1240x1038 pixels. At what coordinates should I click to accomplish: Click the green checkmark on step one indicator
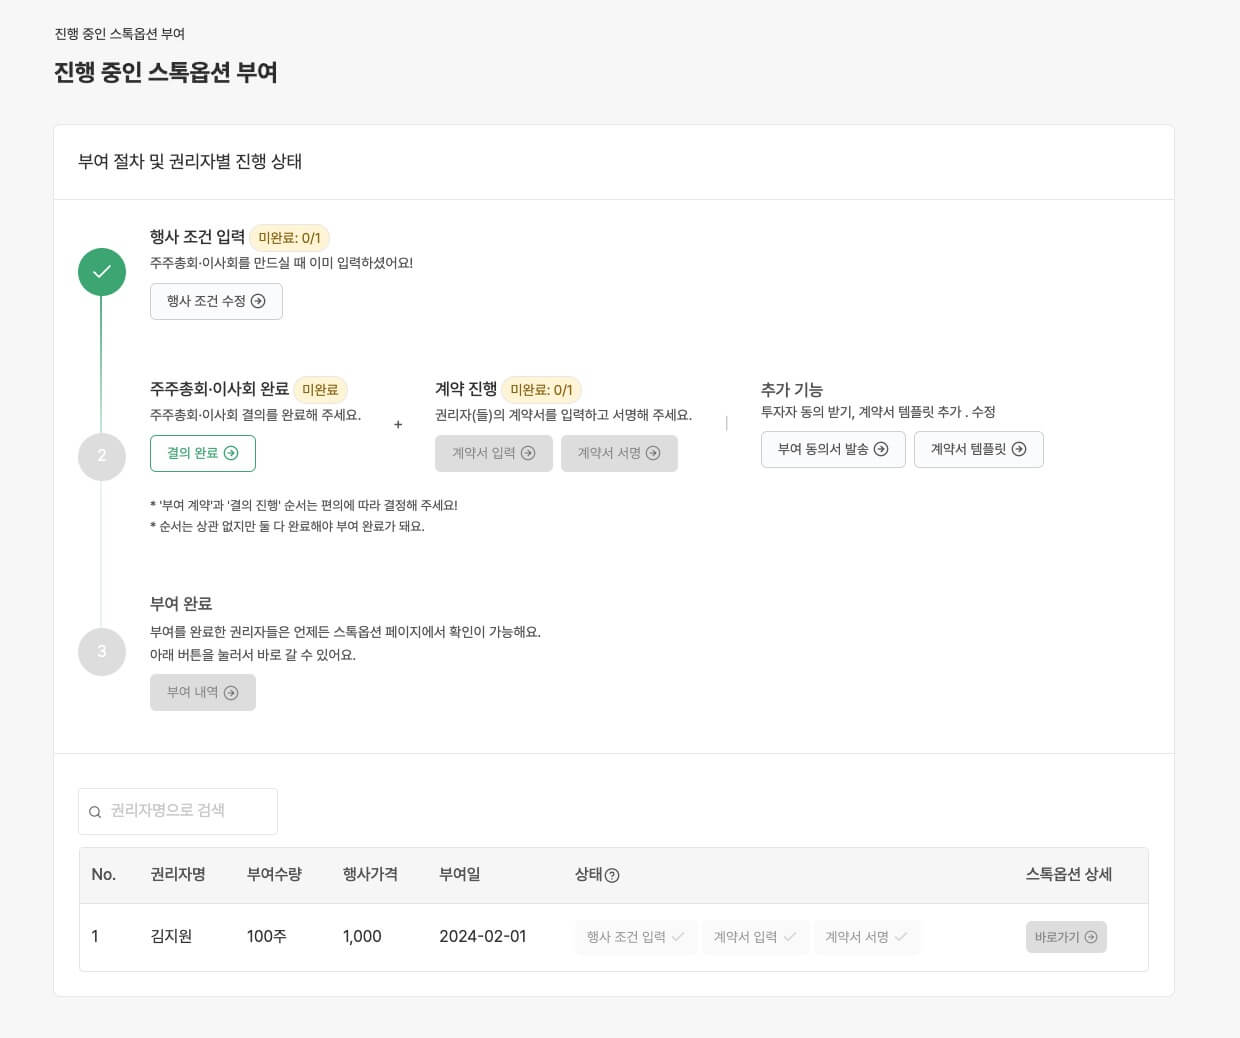click(101, 271)
